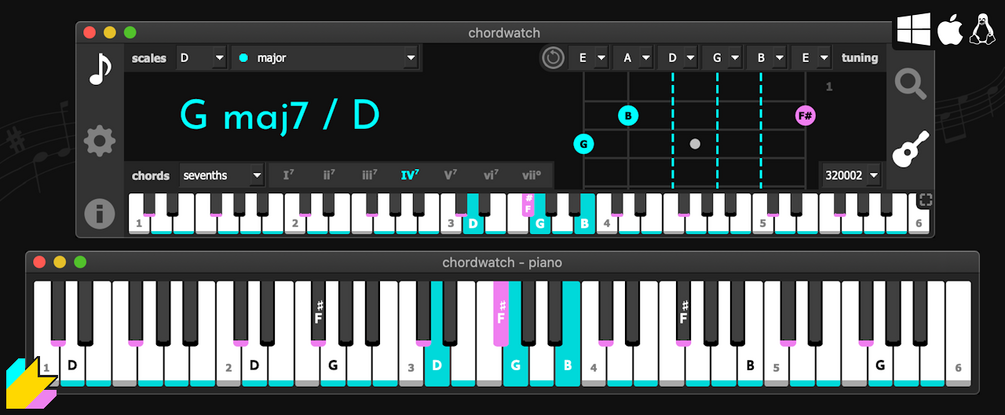Select the vii° chord degree

(x=532, y=174)
